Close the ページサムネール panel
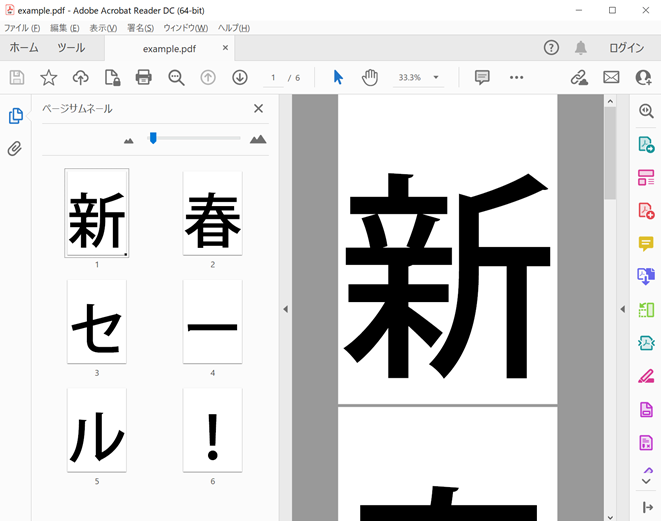This screenshot has width=661, height=521. 258,108
